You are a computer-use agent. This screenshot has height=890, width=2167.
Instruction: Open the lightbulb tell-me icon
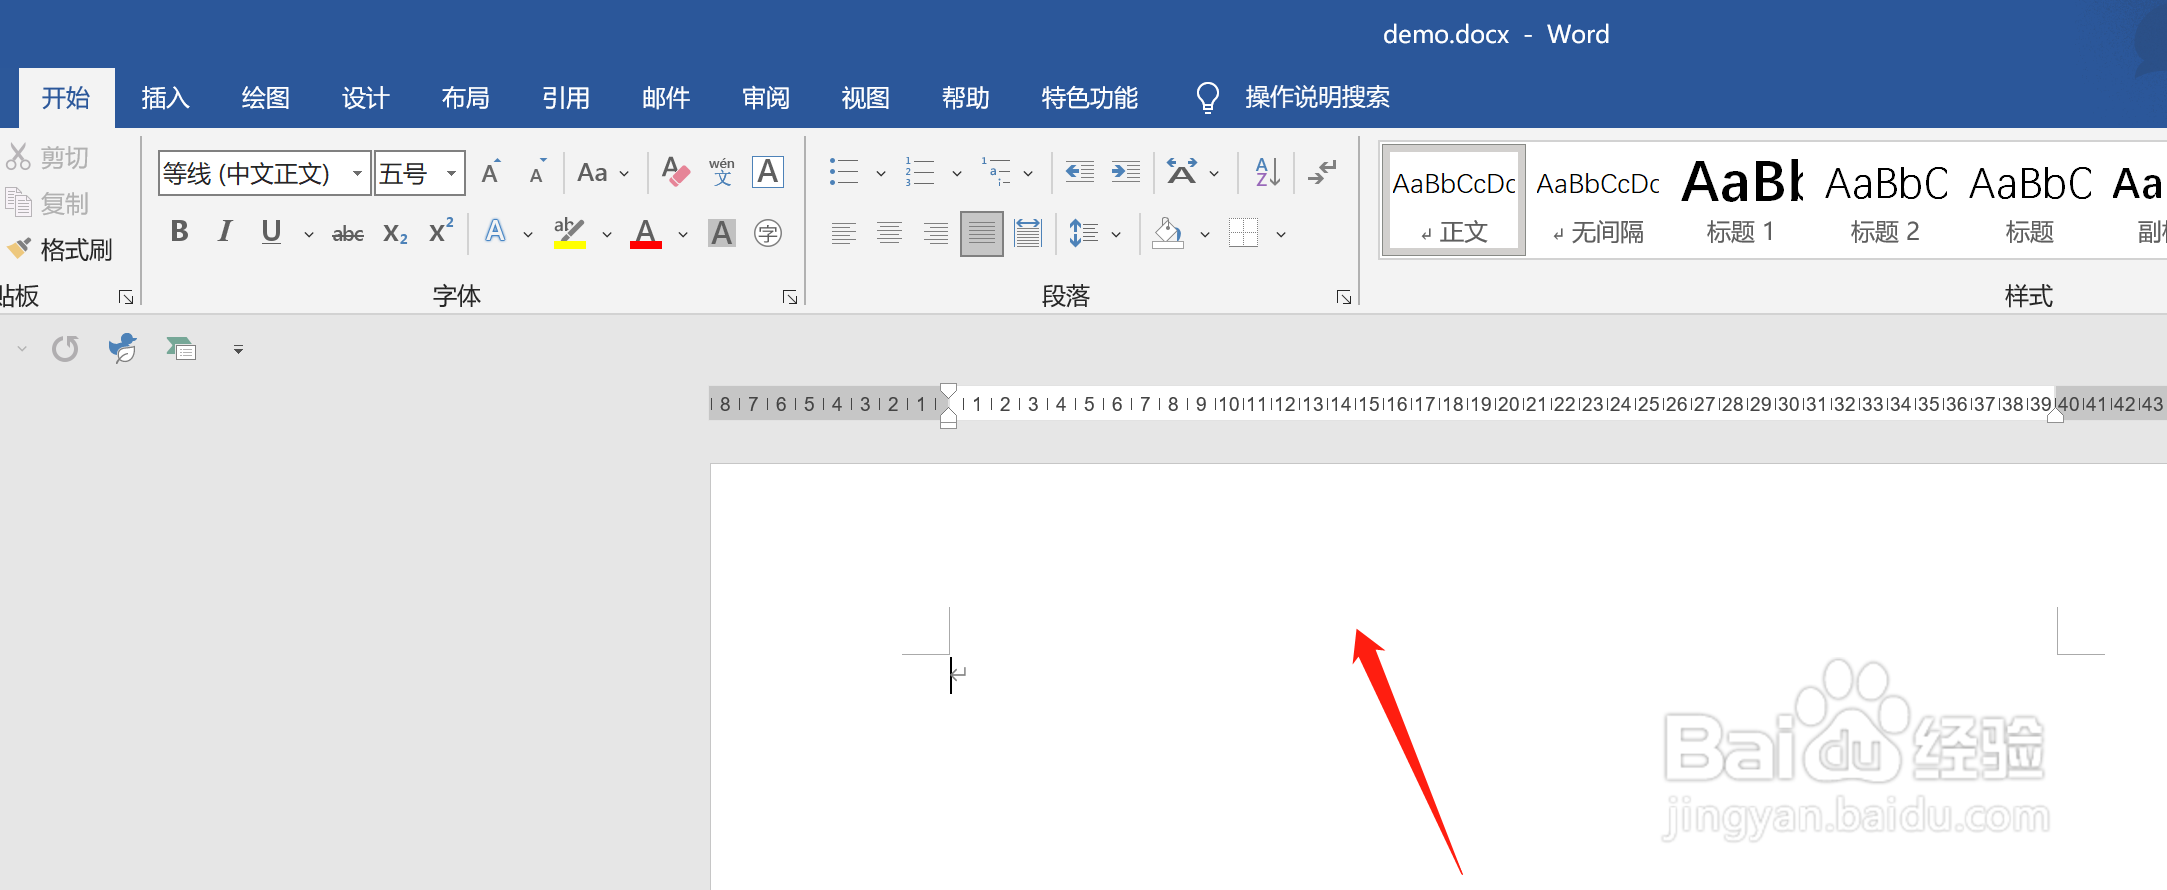(x=1208, y=98)
